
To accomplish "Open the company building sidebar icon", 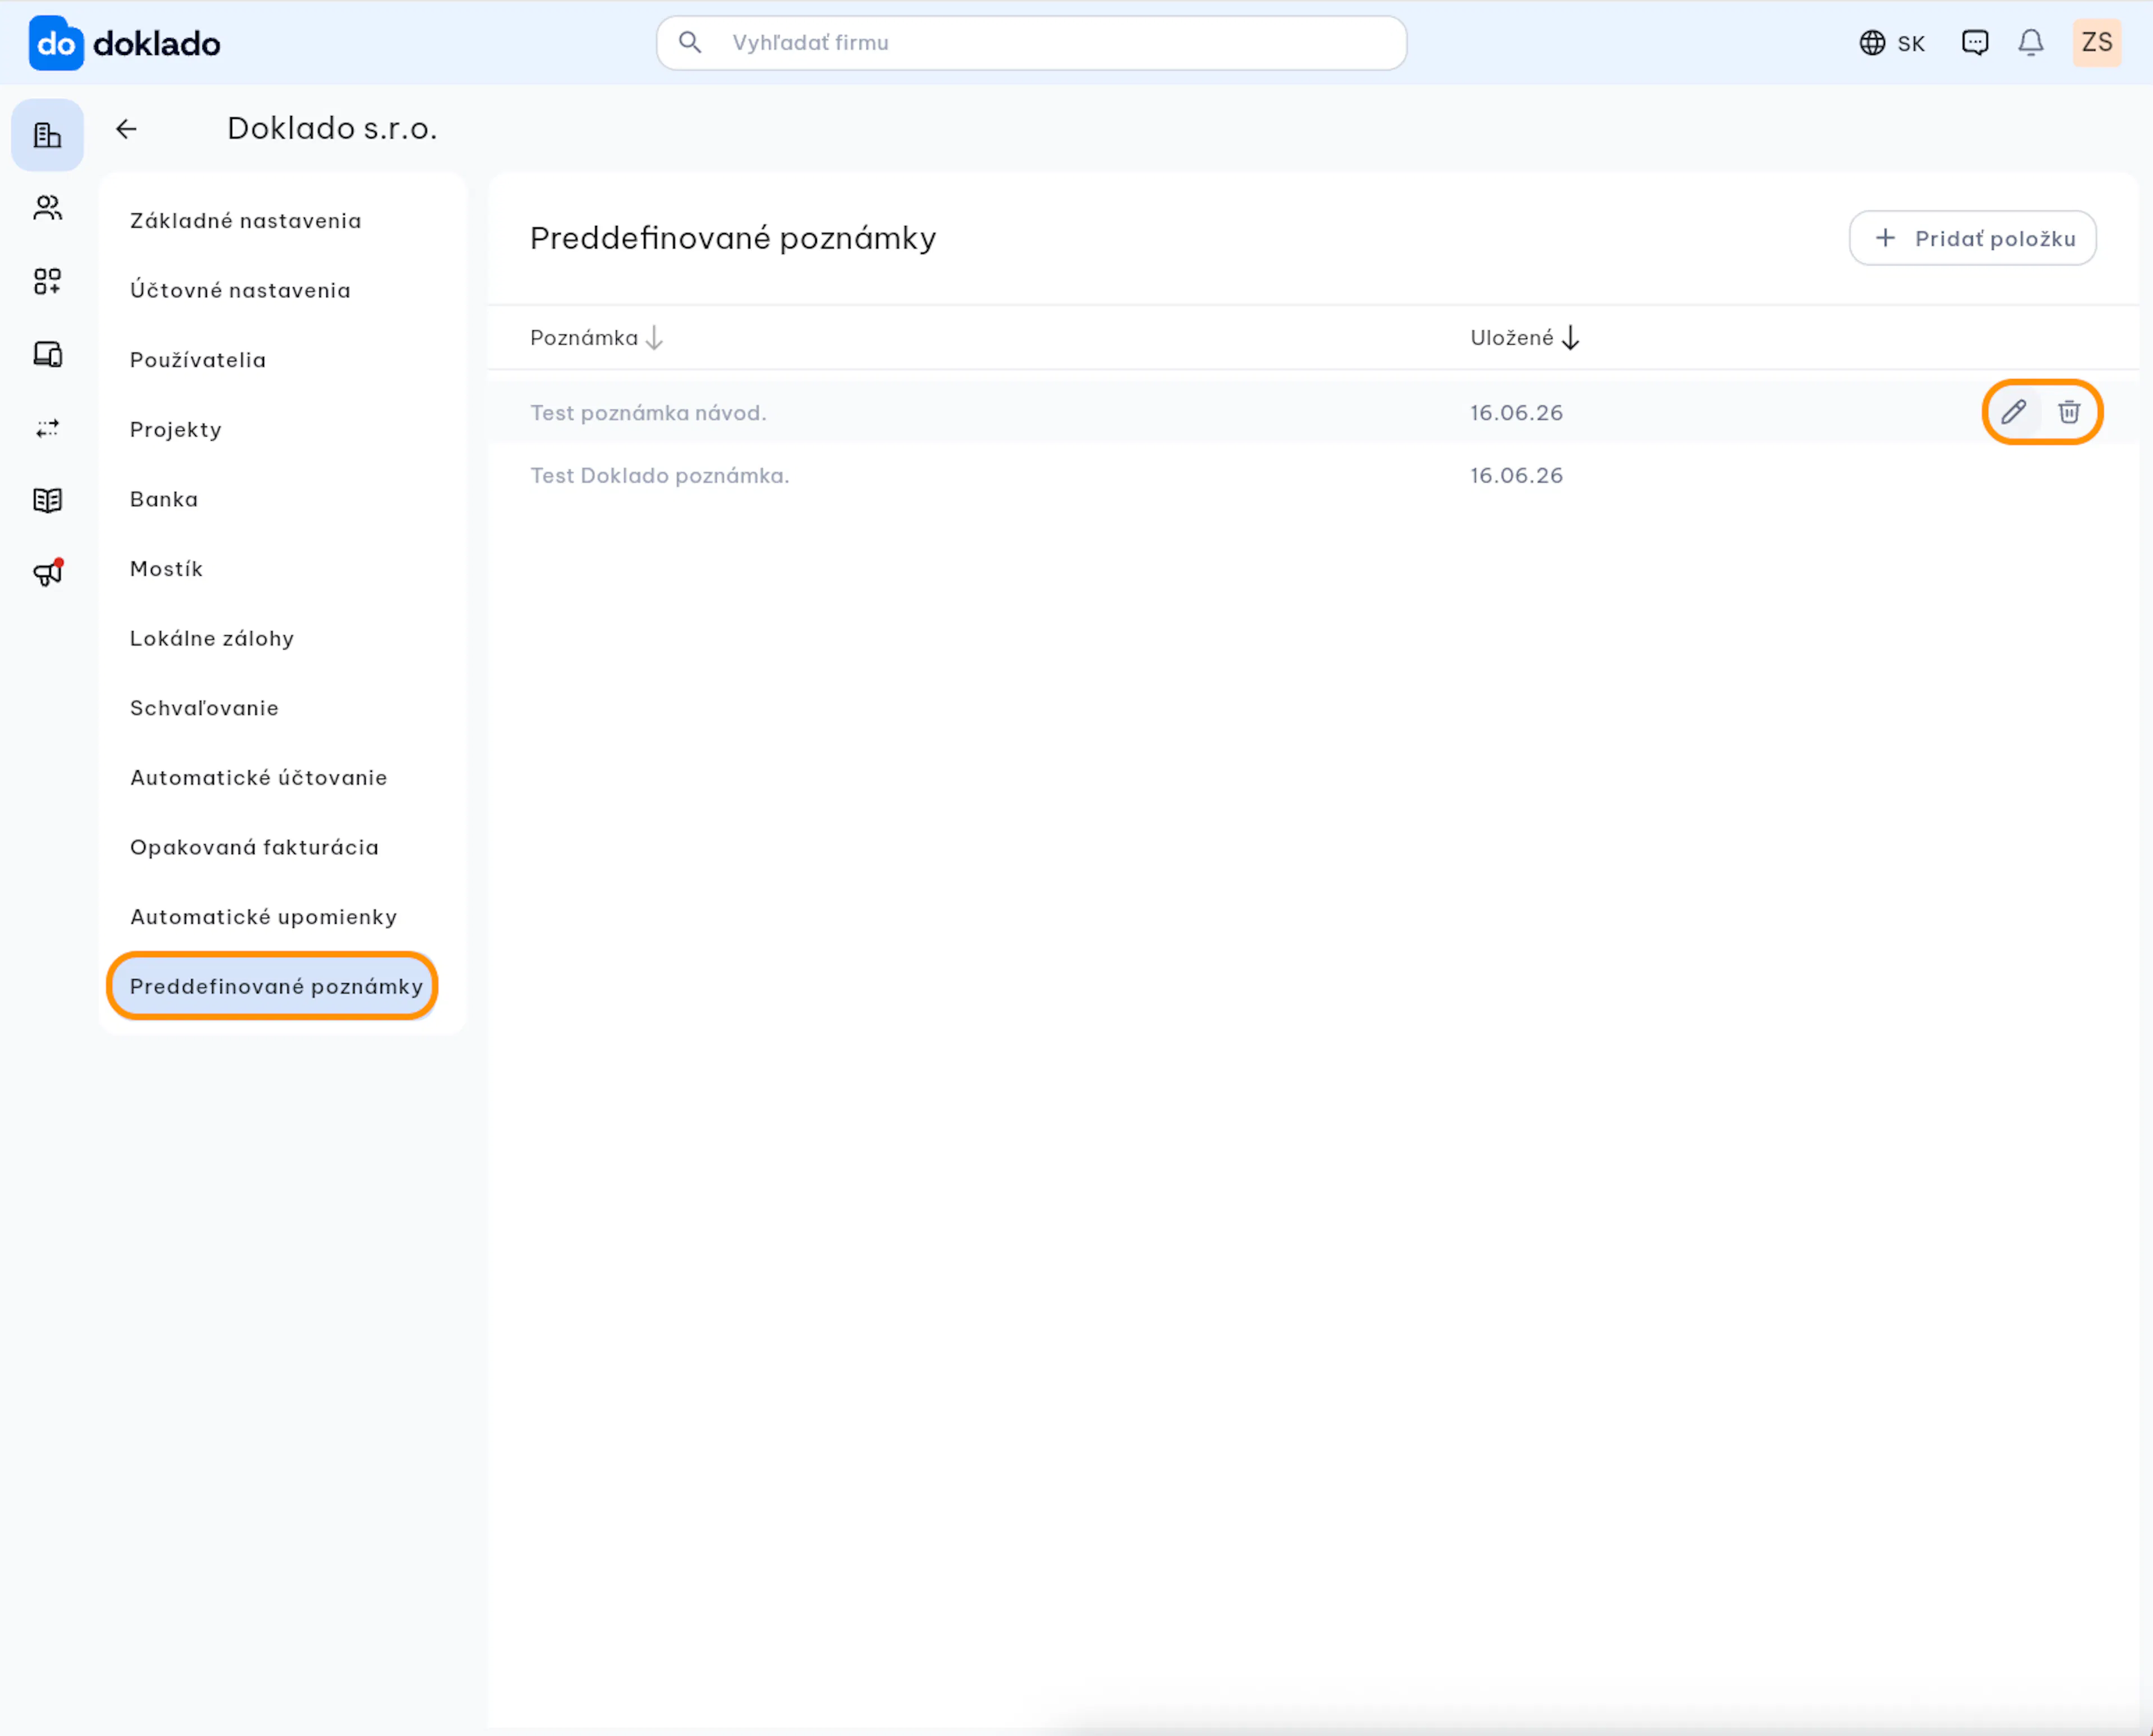I will coord(47,135).
